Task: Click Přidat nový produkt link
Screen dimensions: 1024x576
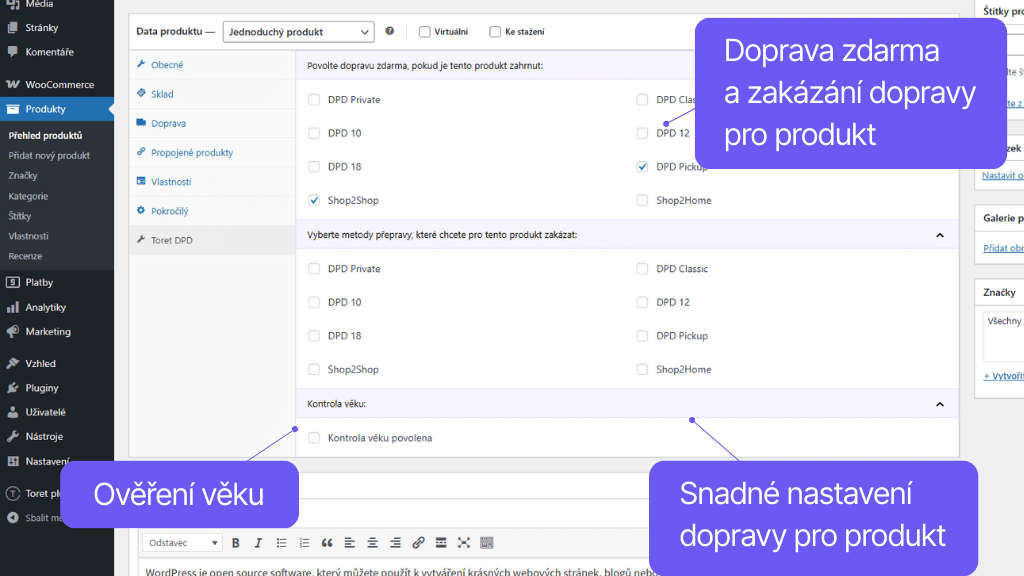Action: click(49, 155)
